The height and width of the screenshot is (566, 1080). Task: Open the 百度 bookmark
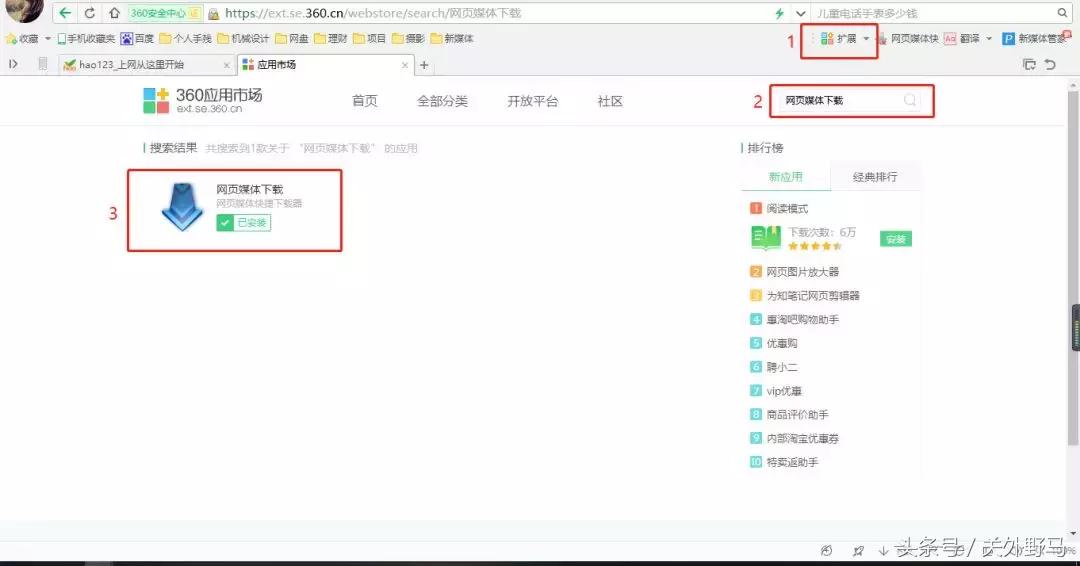pos(137,39)
